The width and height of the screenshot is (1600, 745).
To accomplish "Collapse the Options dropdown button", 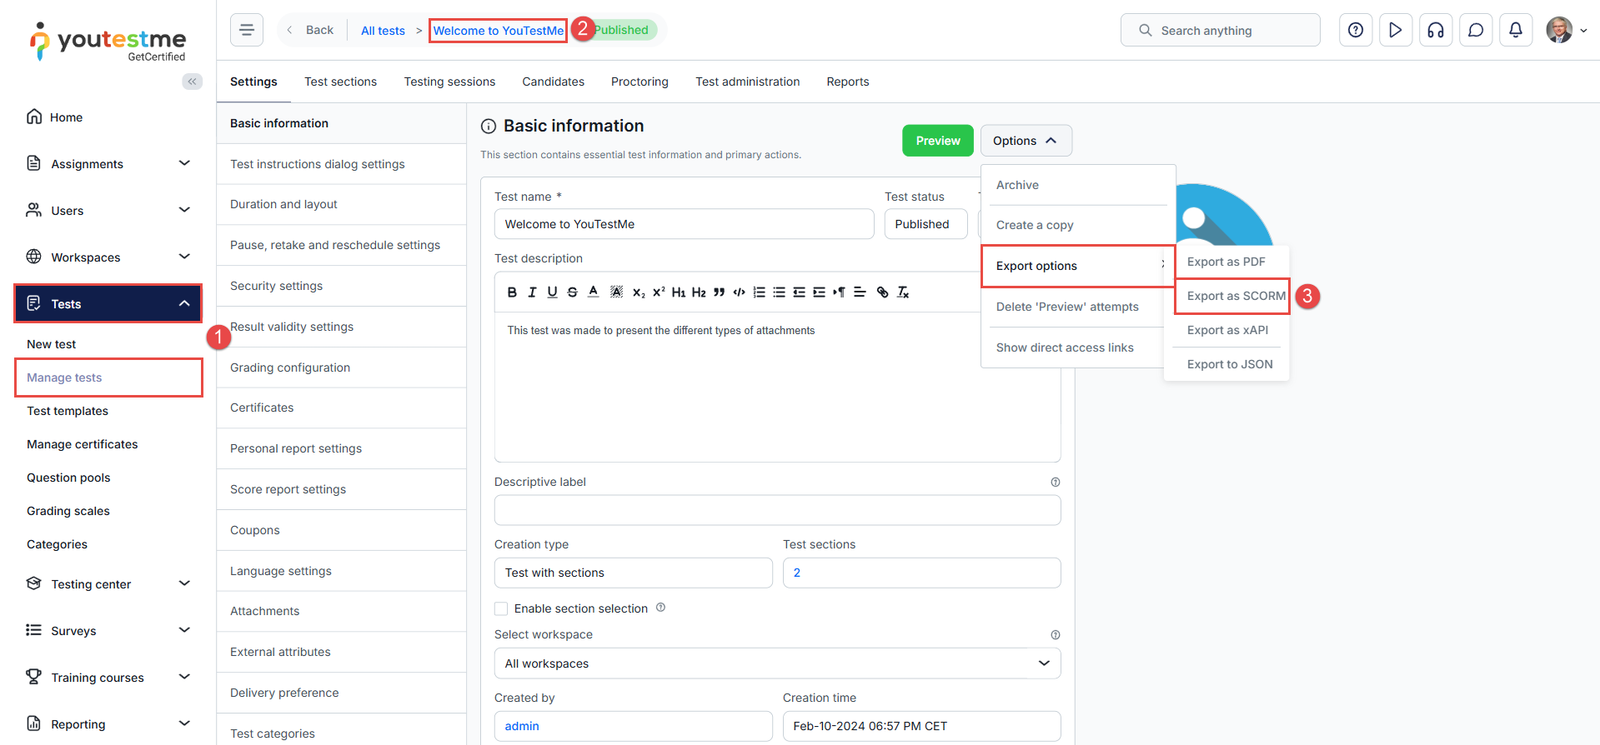I will pyautogui.click(x=1025, y=141).
